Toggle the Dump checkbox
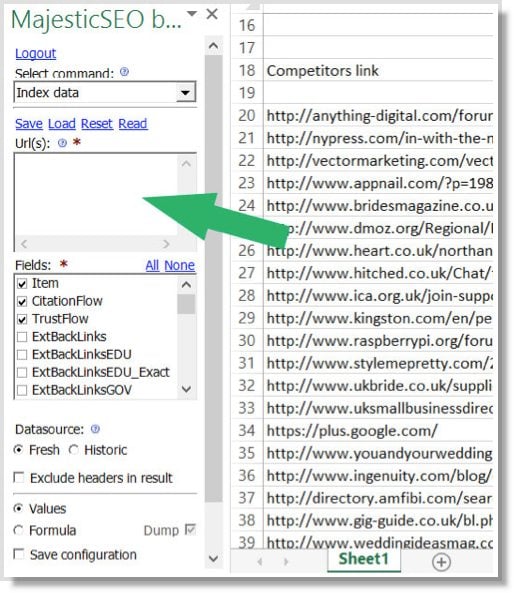514x593 pixels. 190,530
